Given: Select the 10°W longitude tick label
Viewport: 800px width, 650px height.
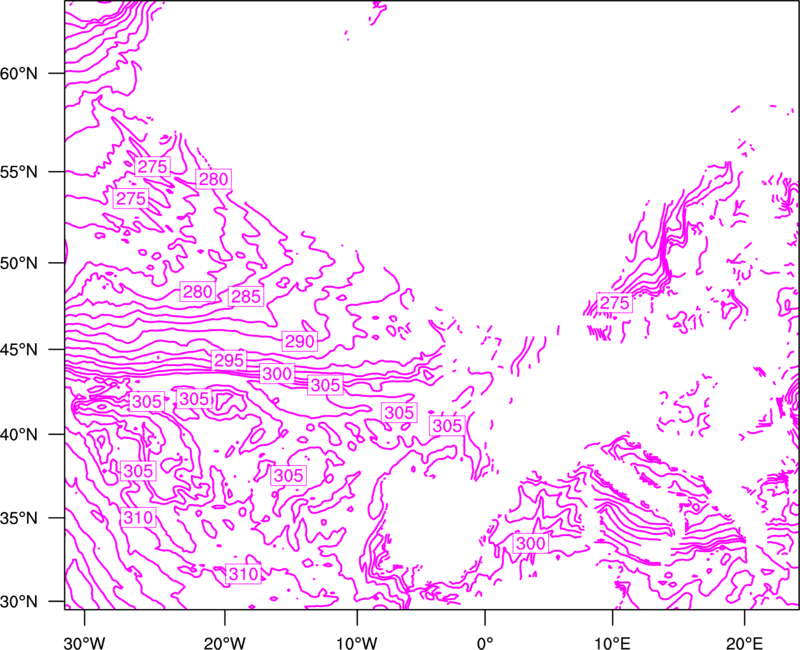Looking at the screenshot, I should pyautogui.click(x=357, y=643).
